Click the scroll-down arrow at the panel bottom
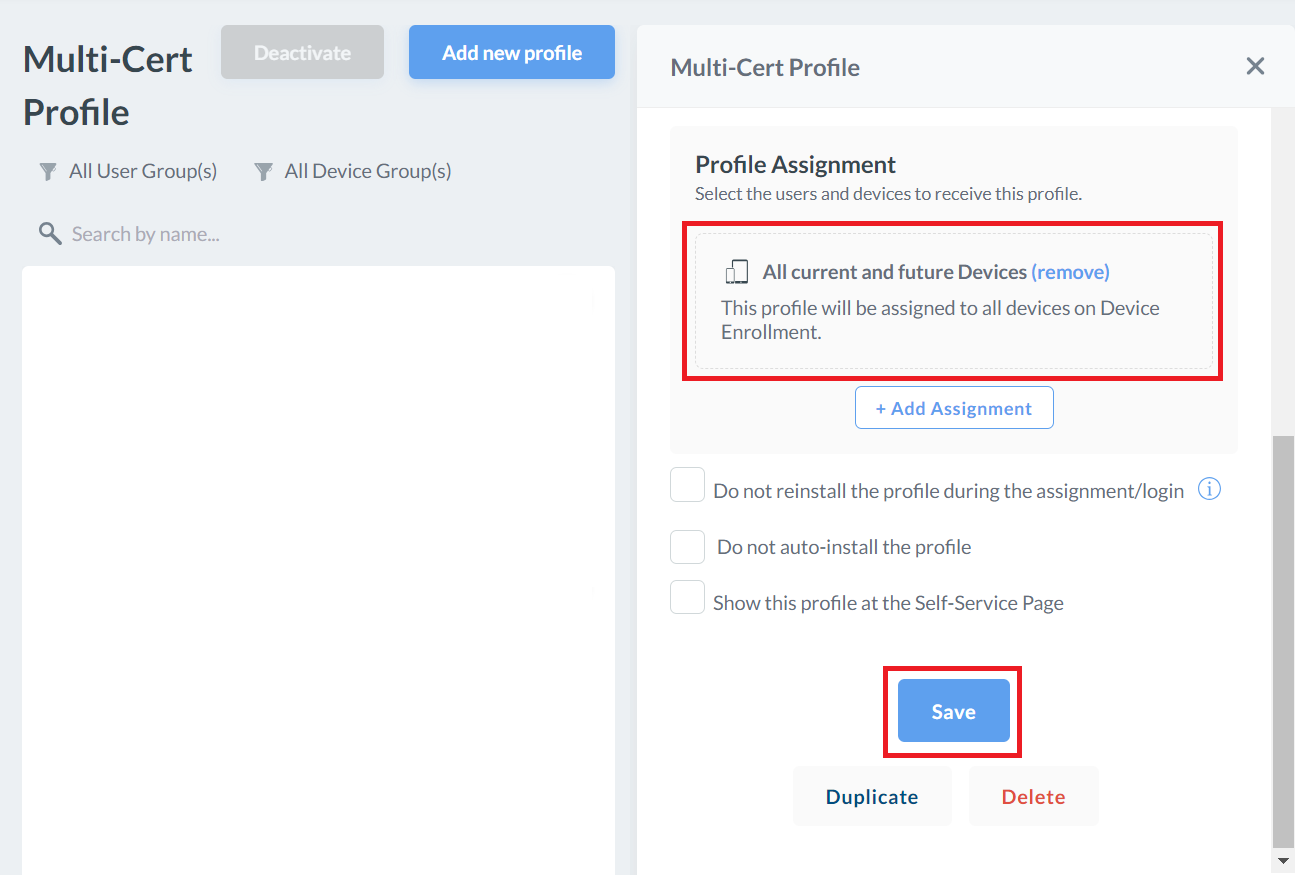 click(x=1283, y=860)
